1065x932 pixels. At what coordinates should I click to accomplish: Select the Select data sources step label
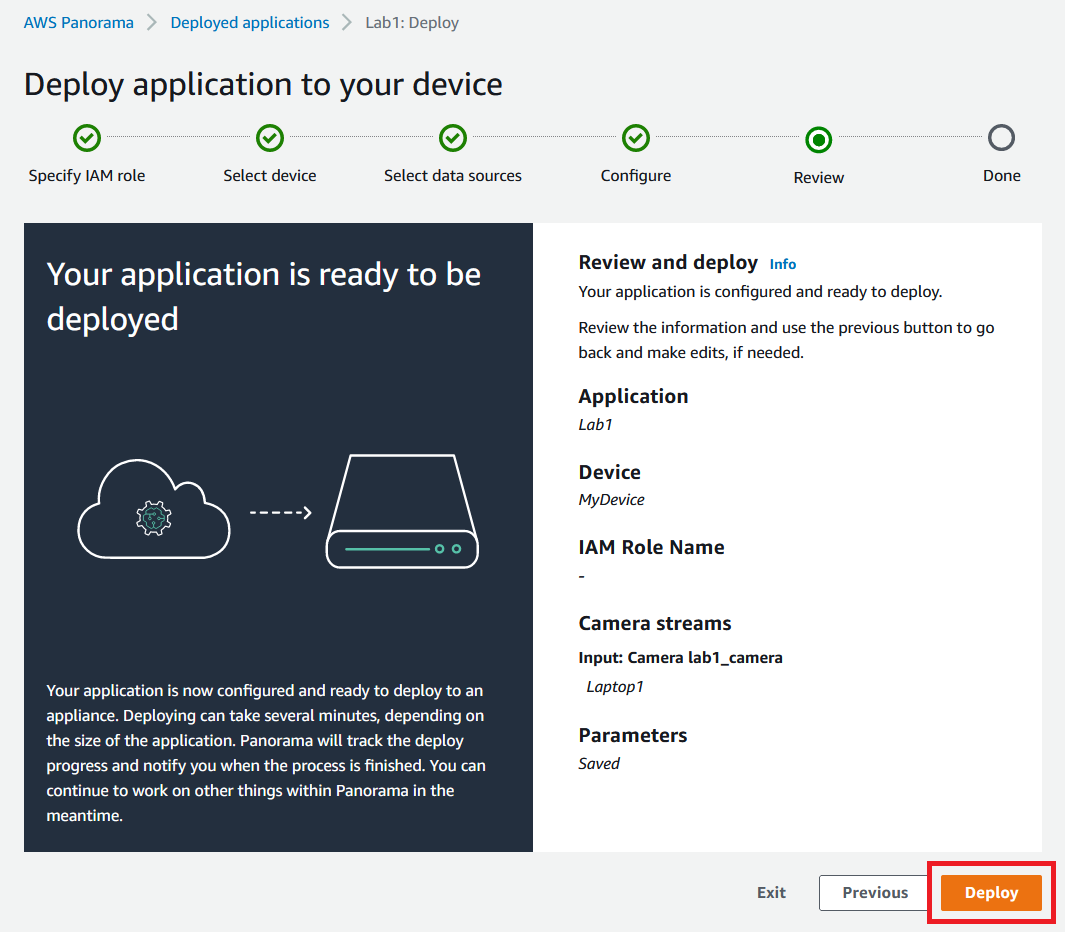click(x=452, y=175)
